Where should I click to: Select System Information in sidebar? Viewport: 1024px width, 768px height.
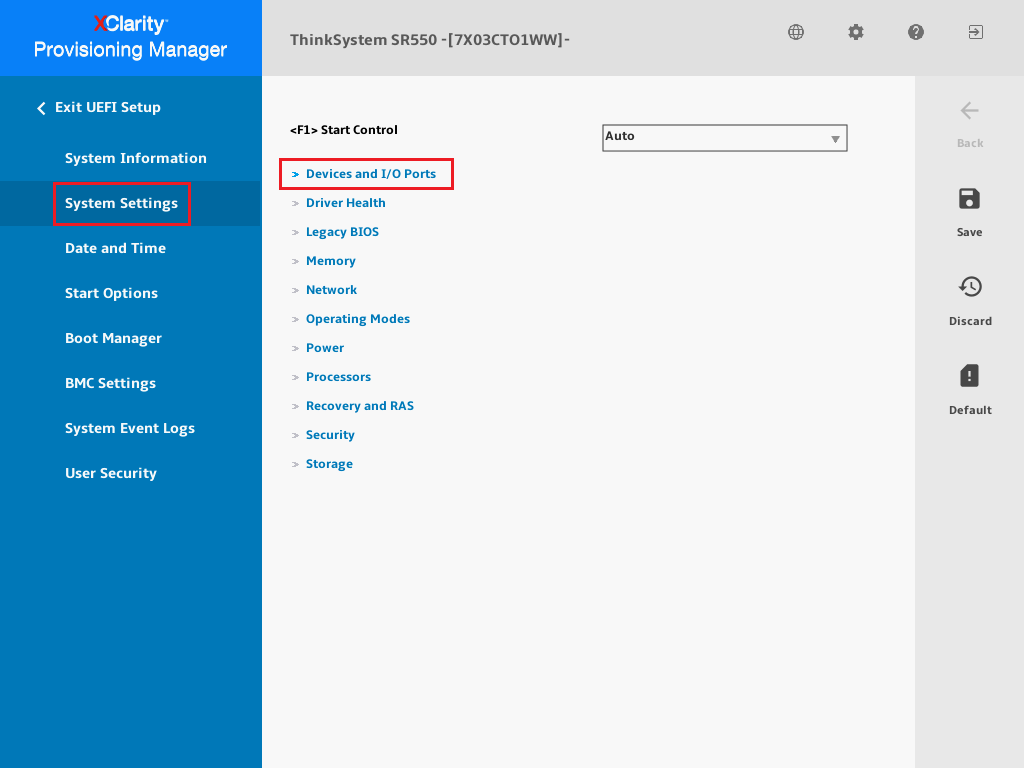coord(135,158)
